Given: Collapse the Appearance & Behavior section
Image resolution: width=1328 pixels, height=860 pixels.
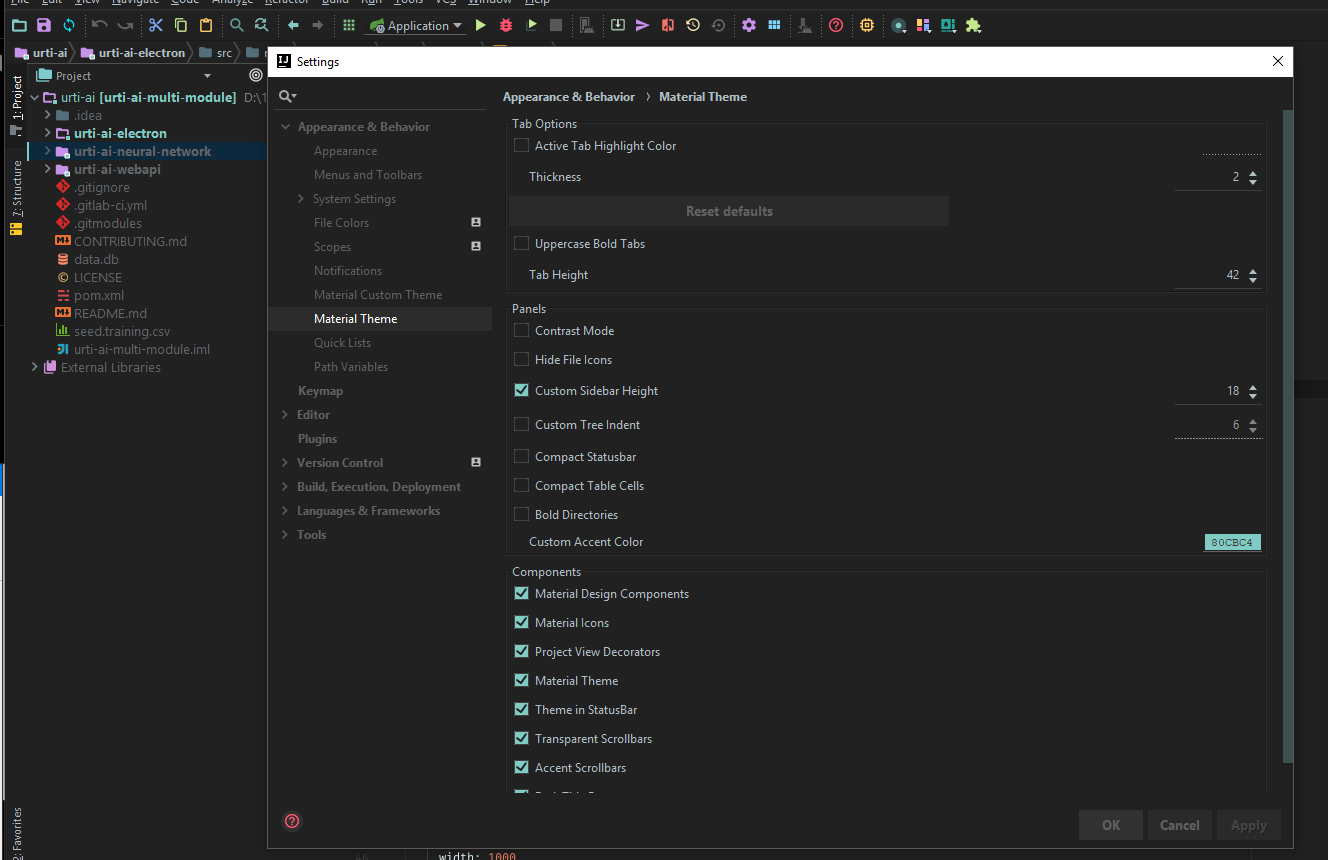Looking at the screenshot, I should point(286,126).
